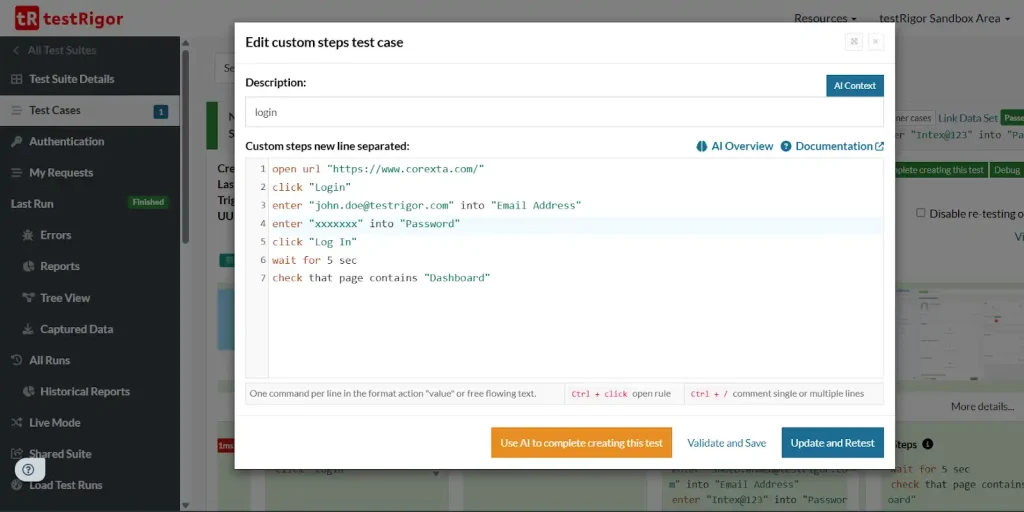This screenshot has height=512, width=1024.
Task: Click the Test Suite Details grid icon
Action: [17, 79]
